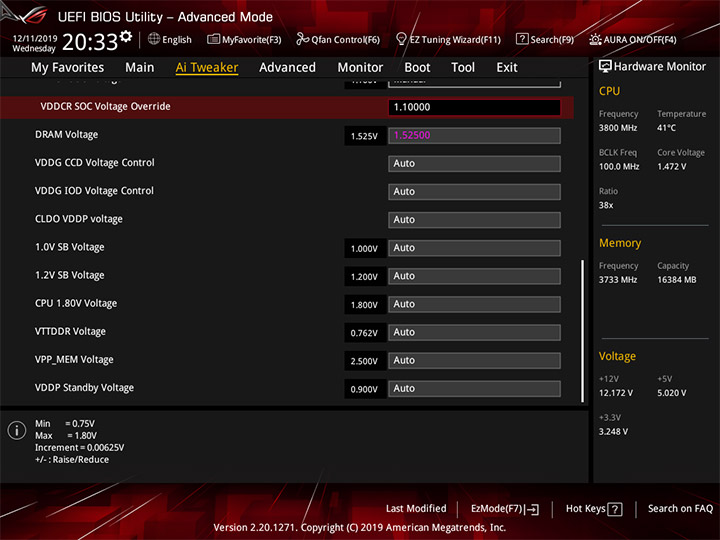Select 1.2V SB Voltage label
Screen dimensions: 720x540
pyautogui.click(x=69, y=275)
